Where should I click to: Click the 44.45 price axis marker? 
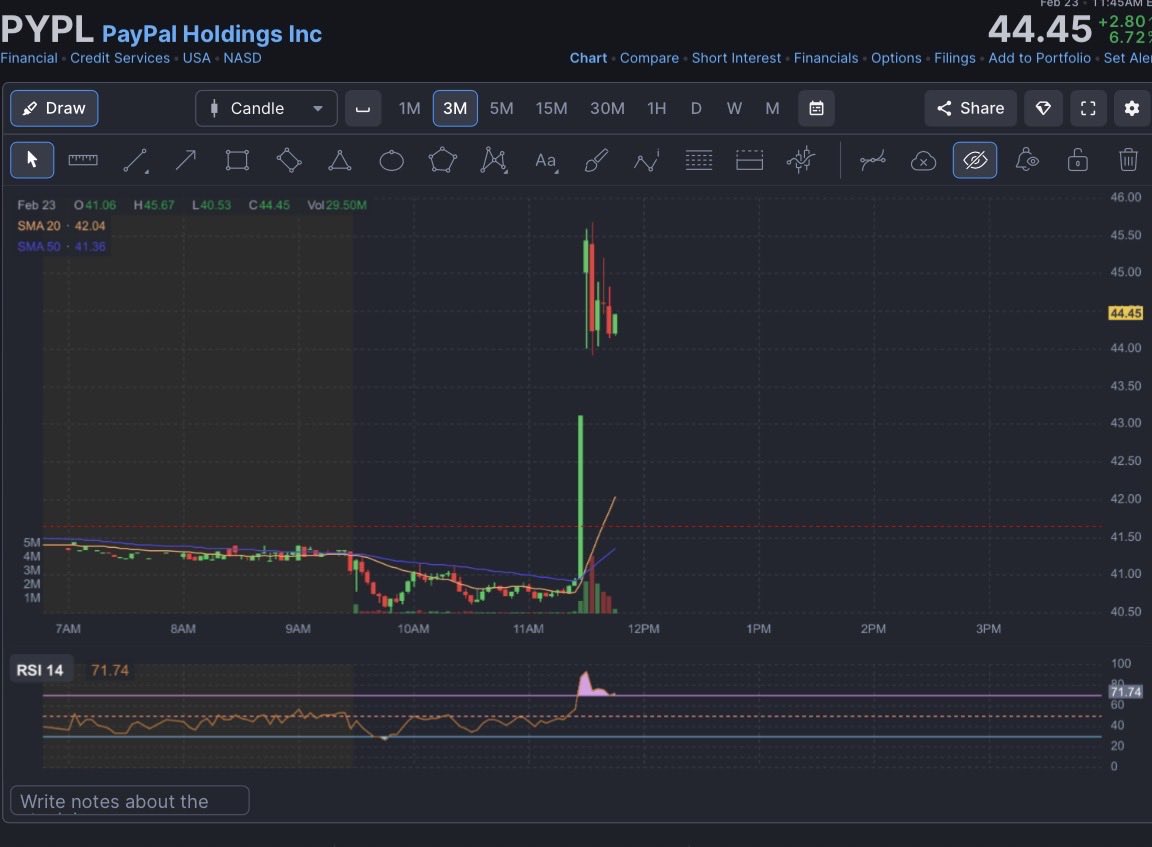pyautogui.click(x=1125, y=313)
